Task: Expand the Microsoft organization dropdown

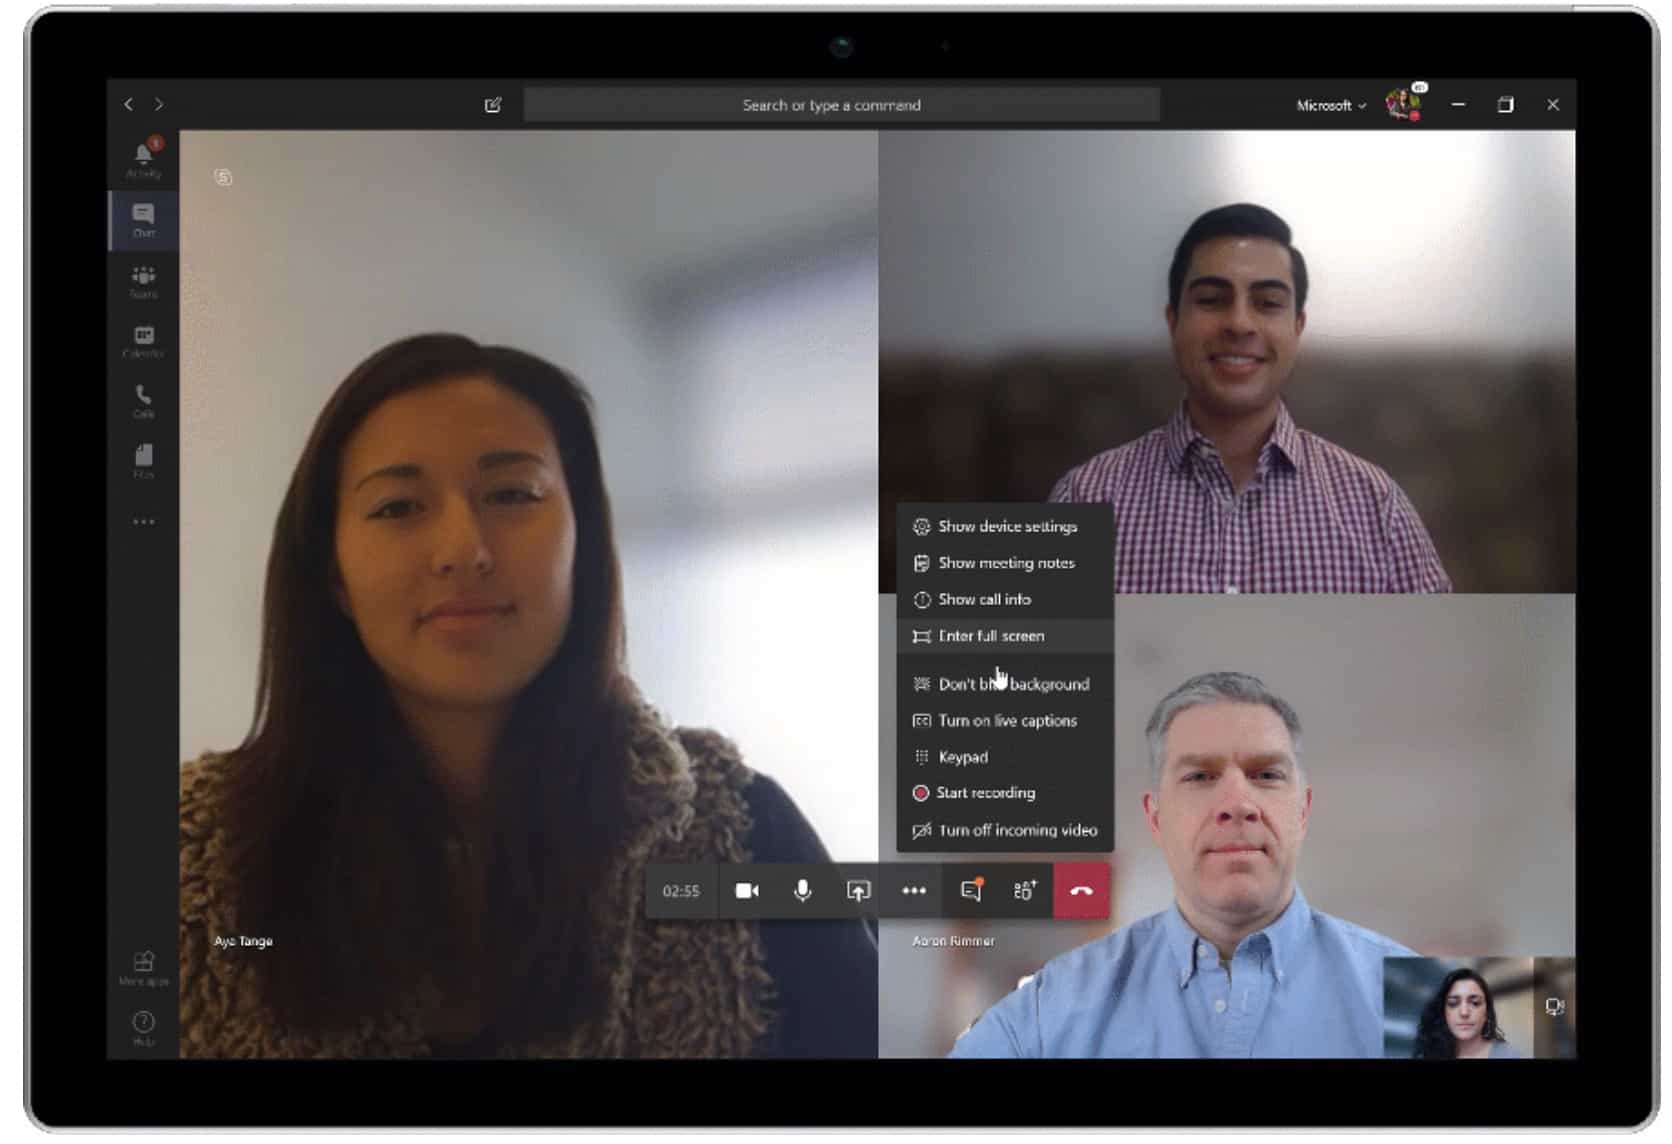Action: (1330, 105)
